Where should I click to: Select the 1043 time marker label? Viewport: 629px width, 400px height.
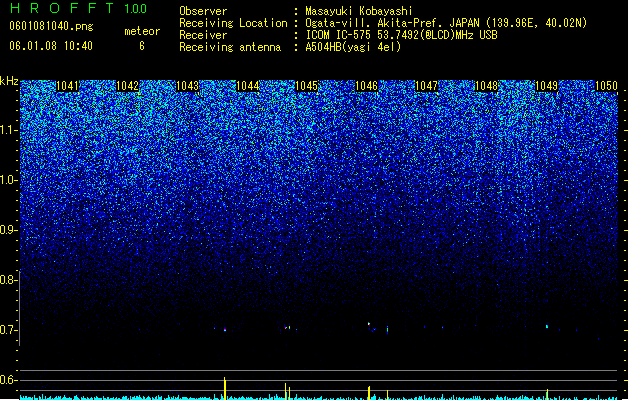tap(187, 86)
